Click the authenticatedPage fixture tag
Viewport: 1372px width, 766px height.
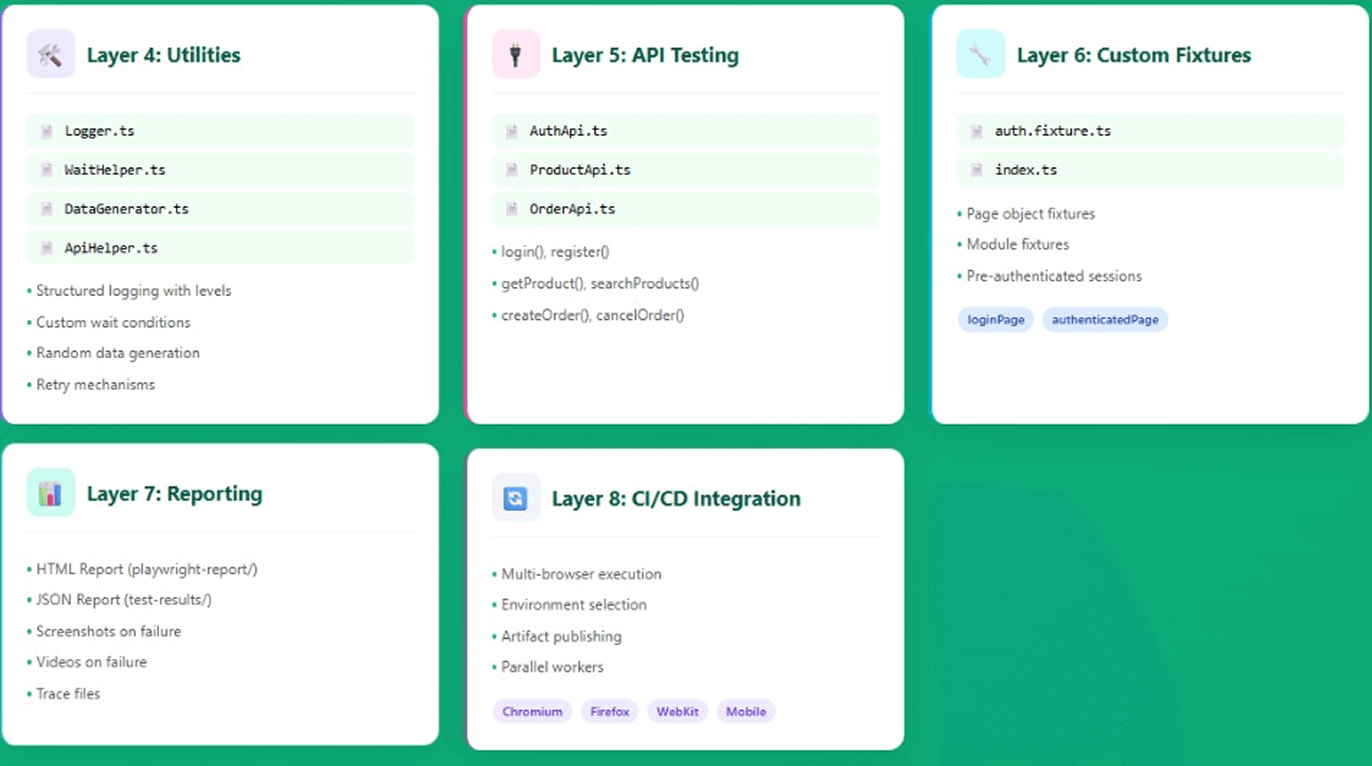tap(1105, 320)
